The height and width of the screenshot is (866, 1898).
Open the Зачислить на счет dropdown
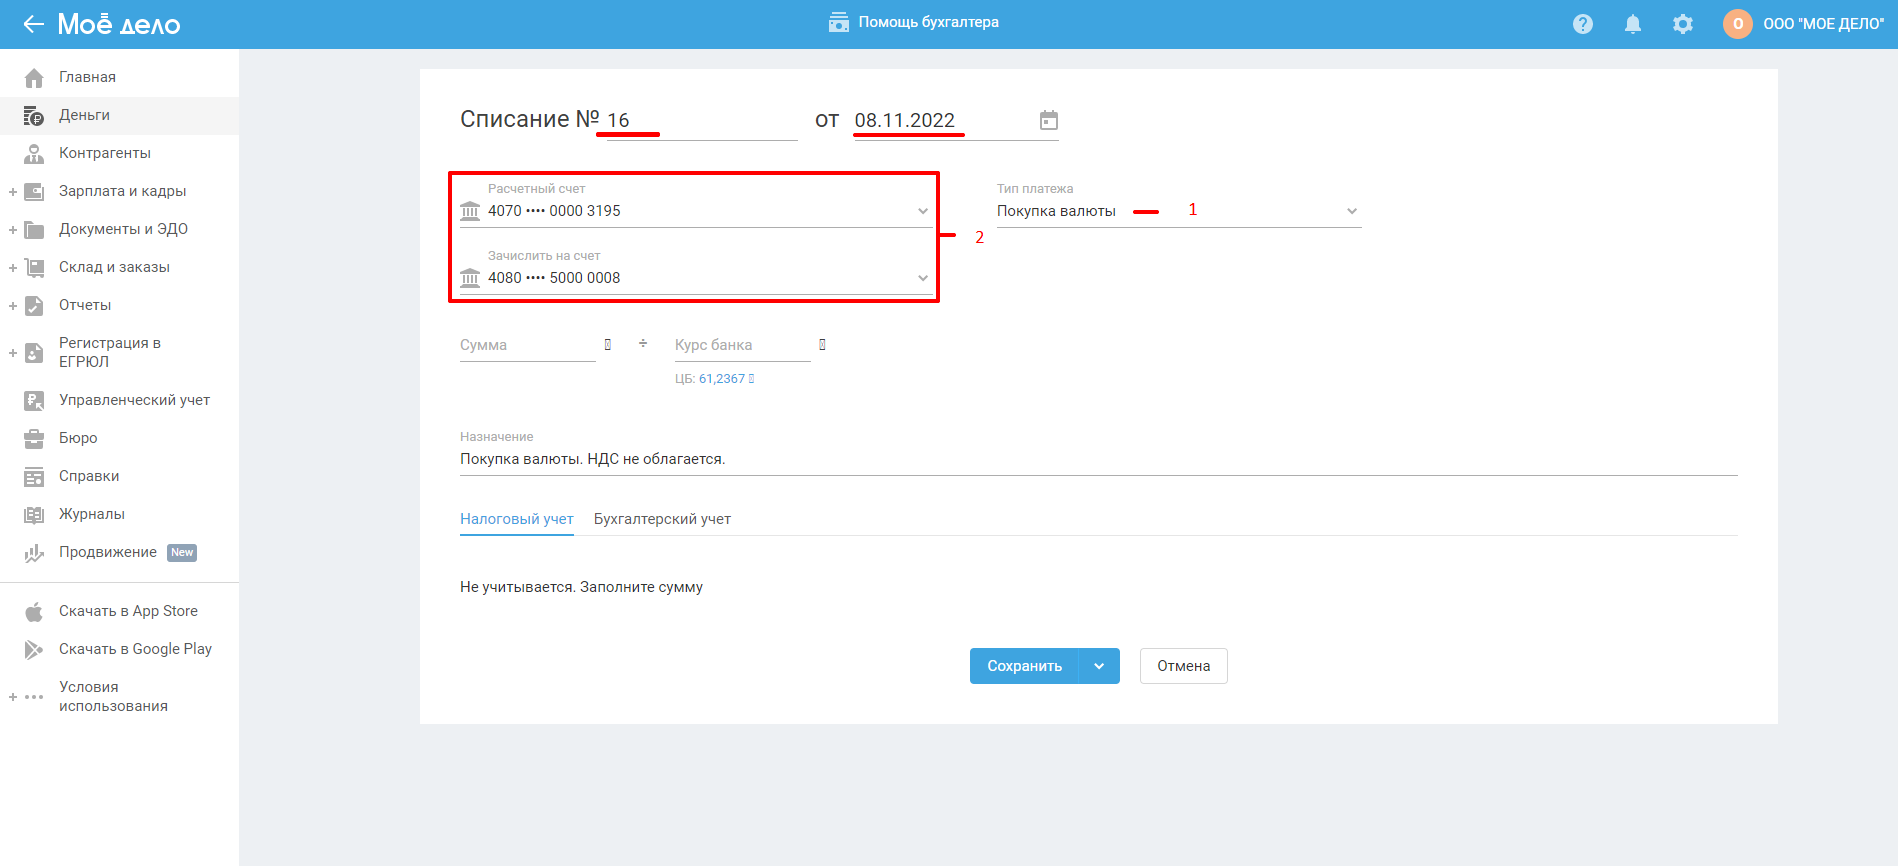tap(923, 278)
